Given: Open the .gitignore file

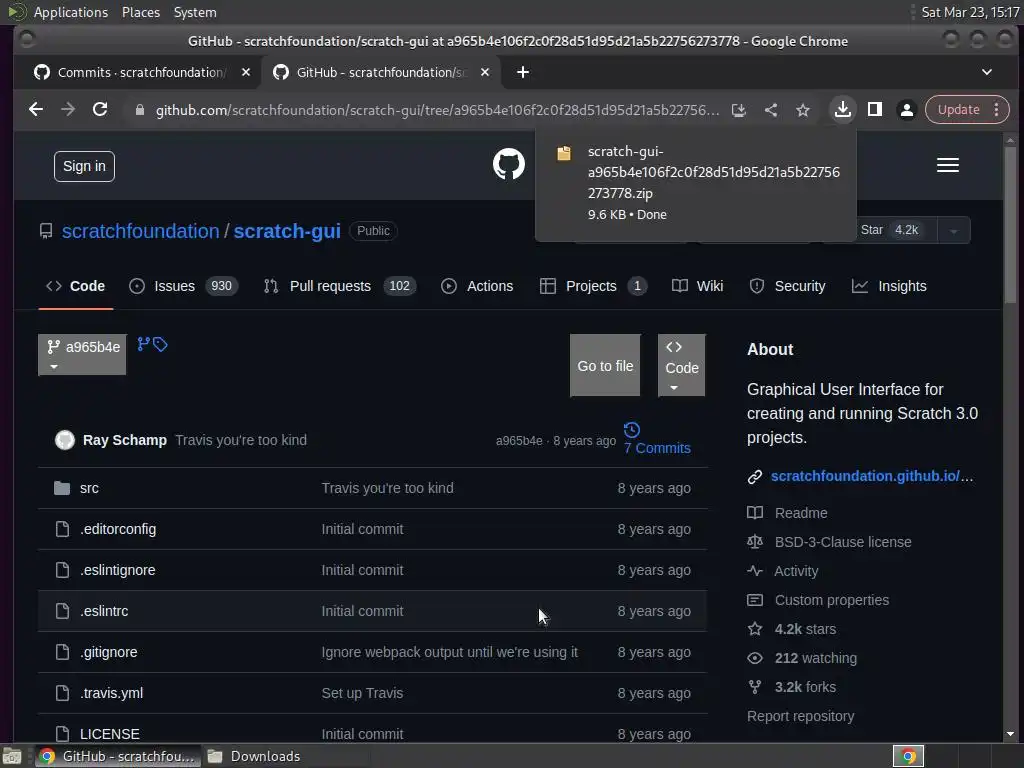Looking at the screenshot, I should (x=108, y=652).
